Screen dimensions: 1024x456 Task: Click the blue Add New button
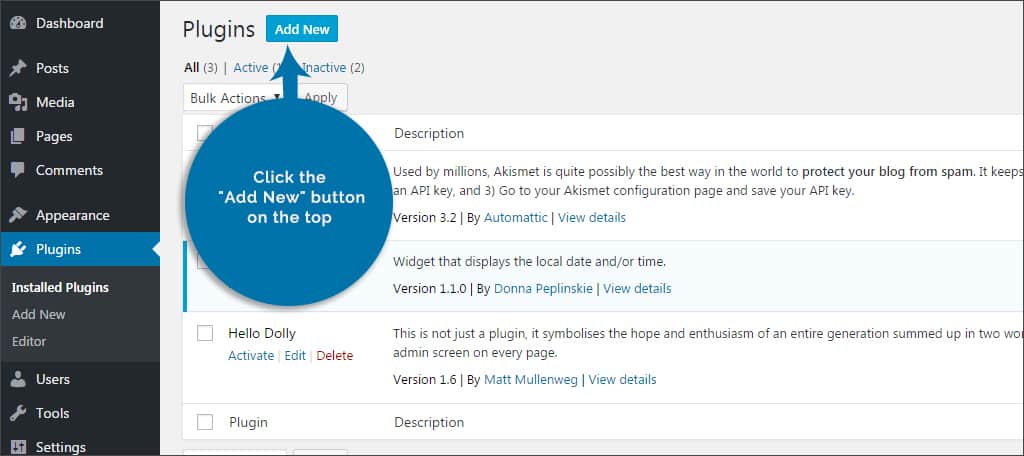coord(302,29)
